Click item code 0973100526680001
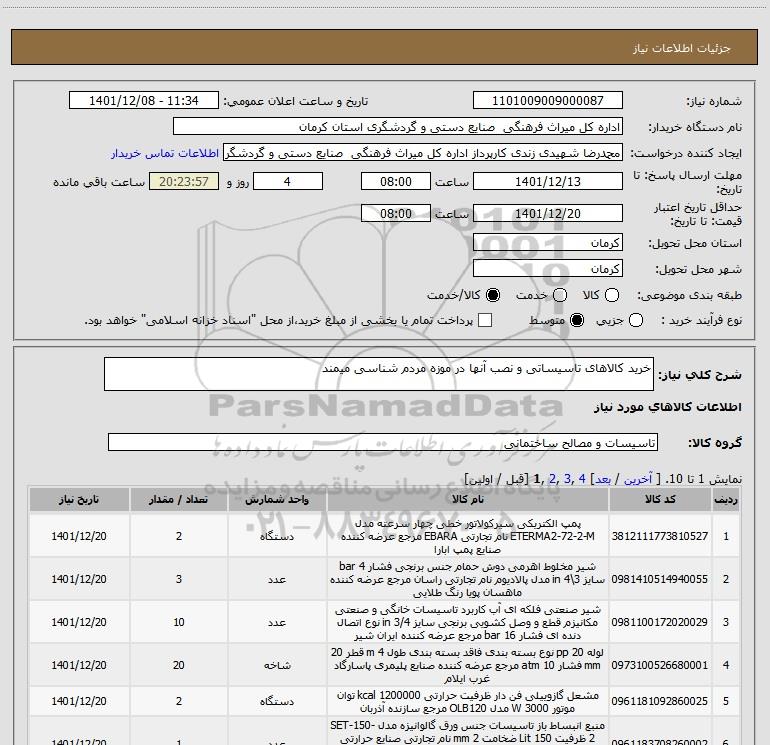 tap(660, 665)
